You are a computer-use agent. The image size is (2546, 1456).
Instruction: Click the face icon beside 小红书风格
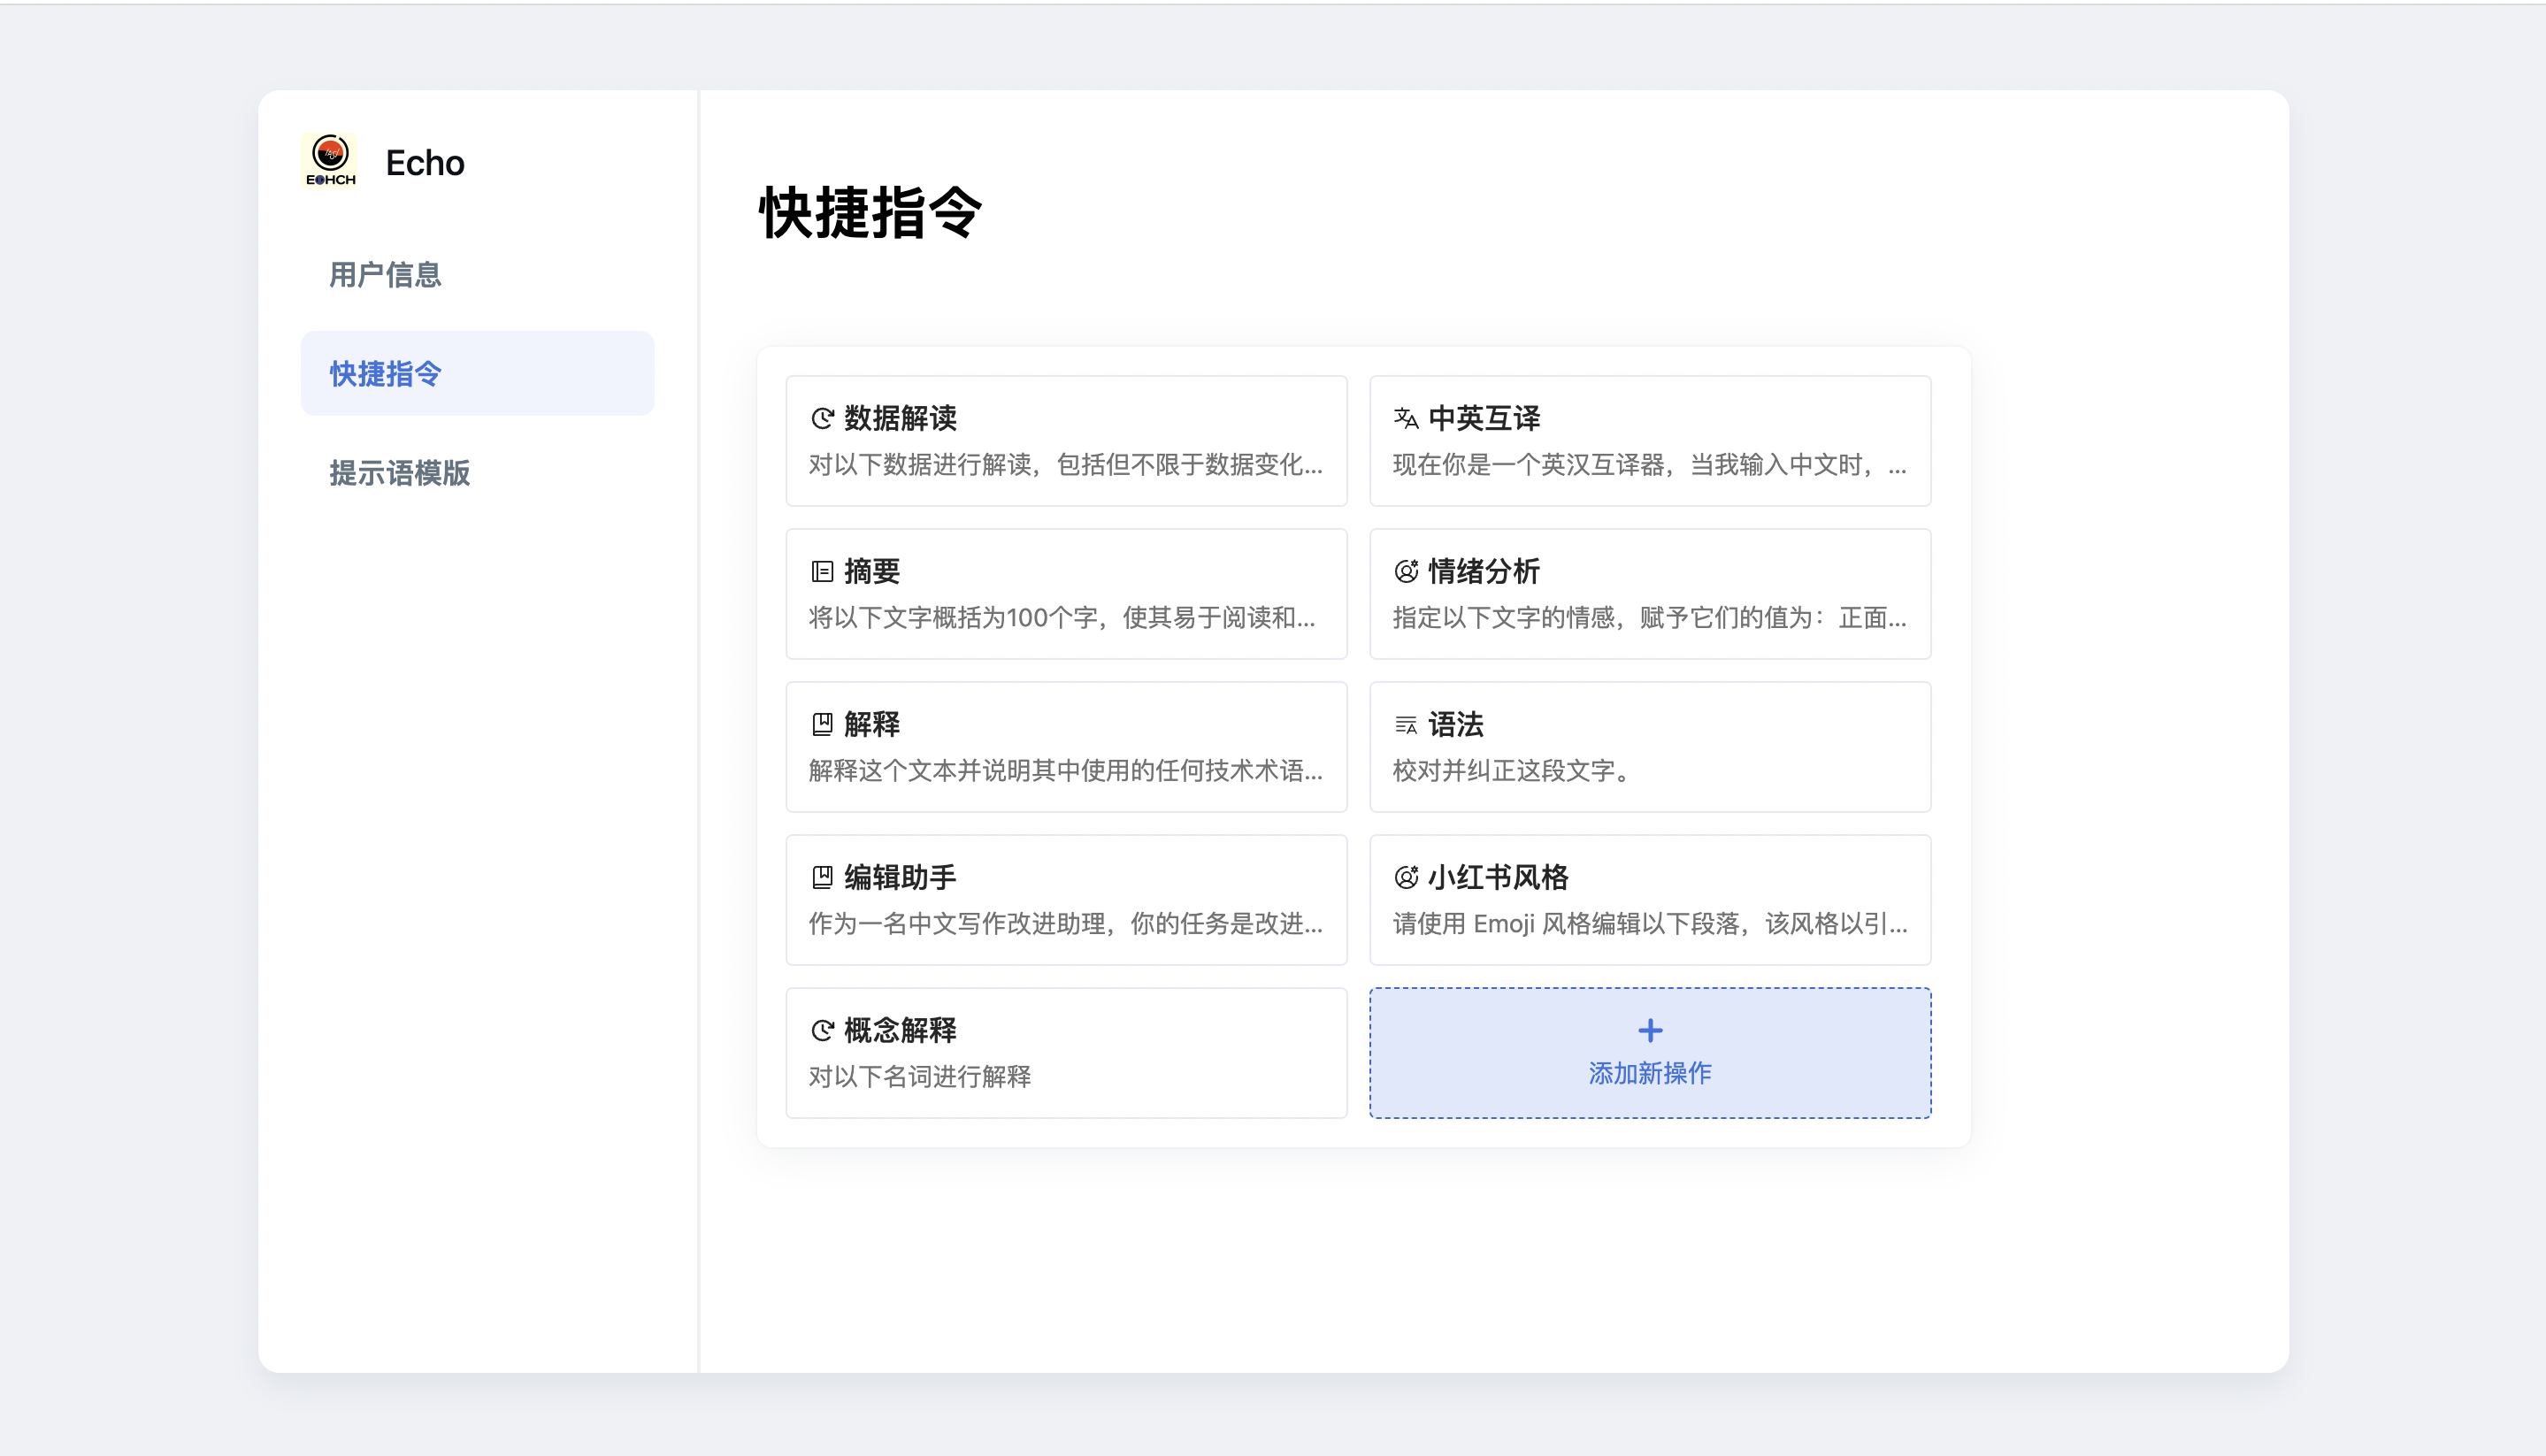1406,878
